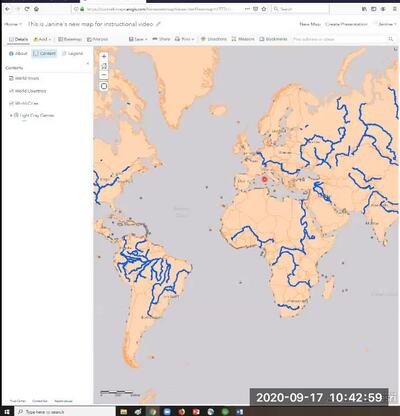Click the browser back arrow
The height and width of the screenshot is (416, 400).
tap(8, 9)
